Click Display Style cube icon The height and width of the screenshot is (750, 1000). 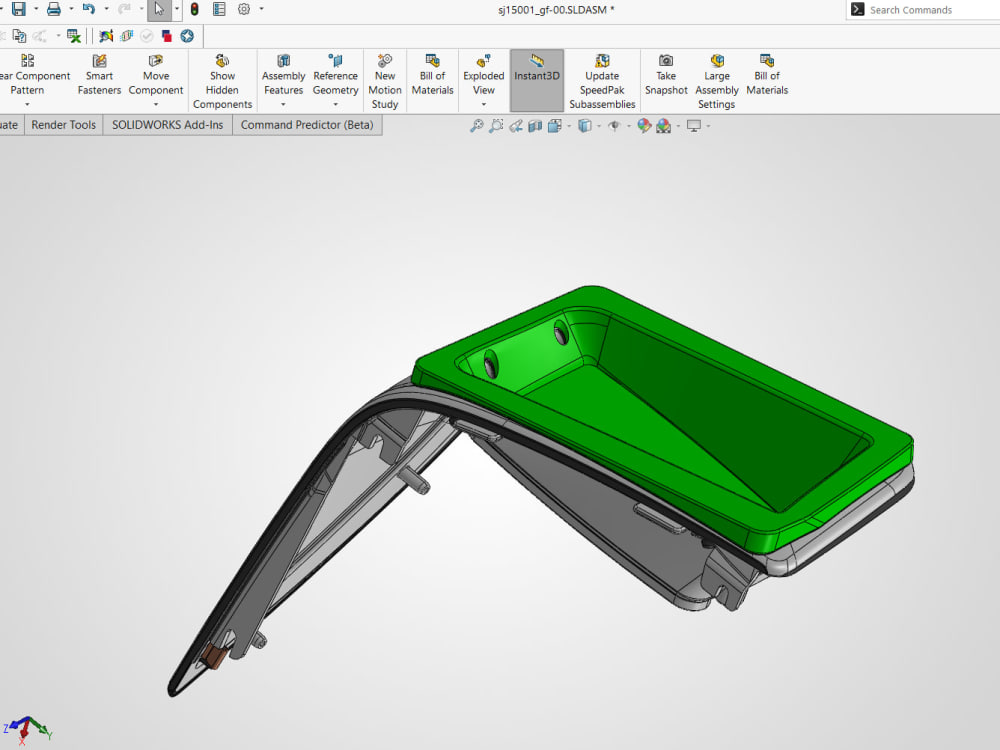tap(585, 126)
